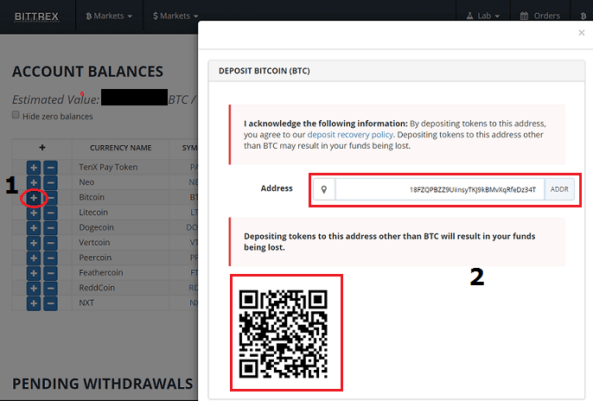Screen dimensions: 593x401
Task: Close the Deposit Bitcoin dialog
Action: [582, 33]
